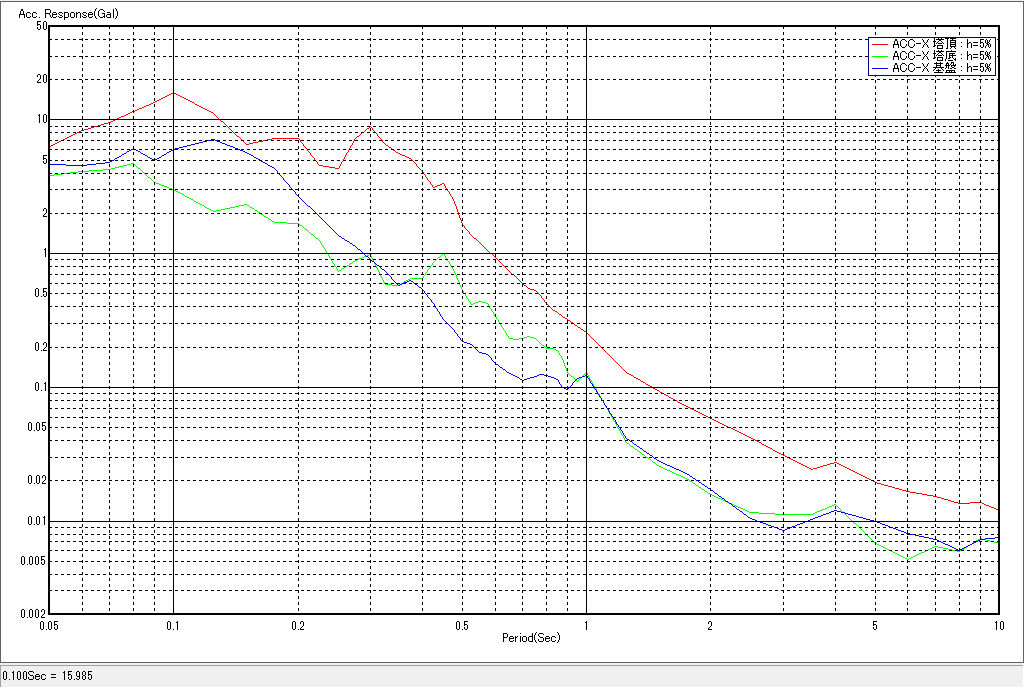Click the Period(Sec) axis title
This screenshot has height=688, width=1024.
[x=530, y=637]
